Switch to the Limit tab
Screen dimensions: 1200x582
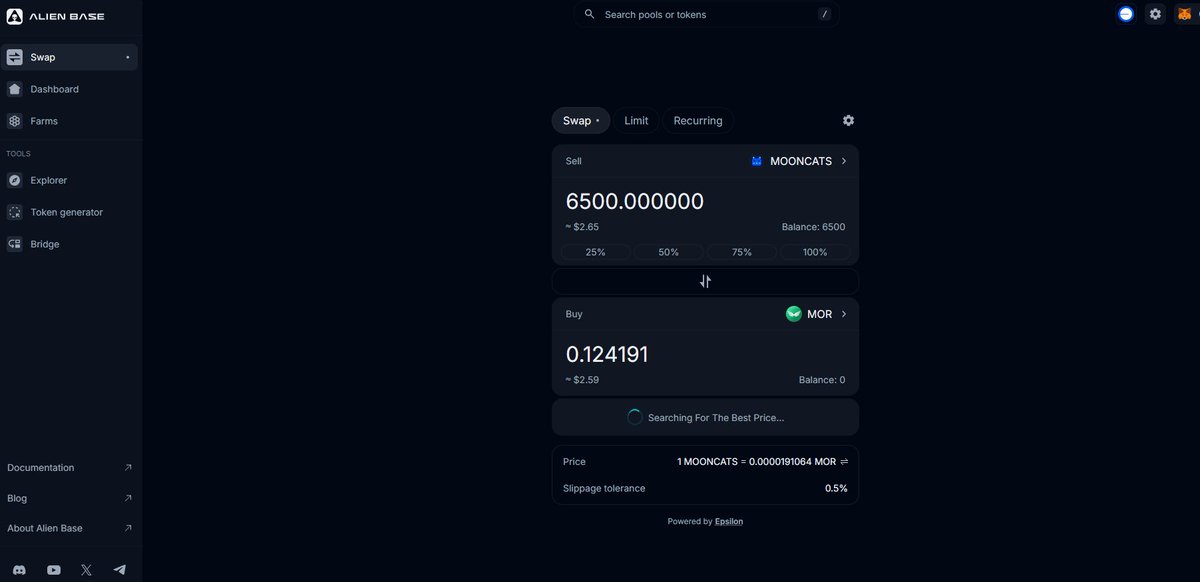pos(636,120)
